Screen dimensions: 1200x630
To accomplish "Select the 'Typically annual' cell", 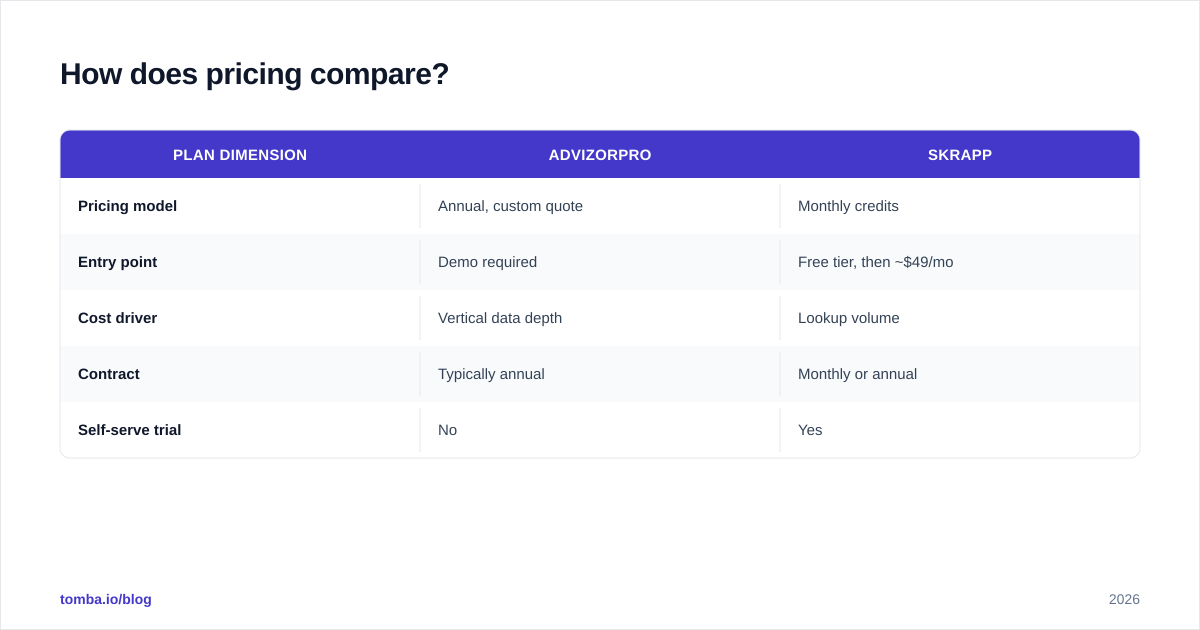I will tap(491, 374).
